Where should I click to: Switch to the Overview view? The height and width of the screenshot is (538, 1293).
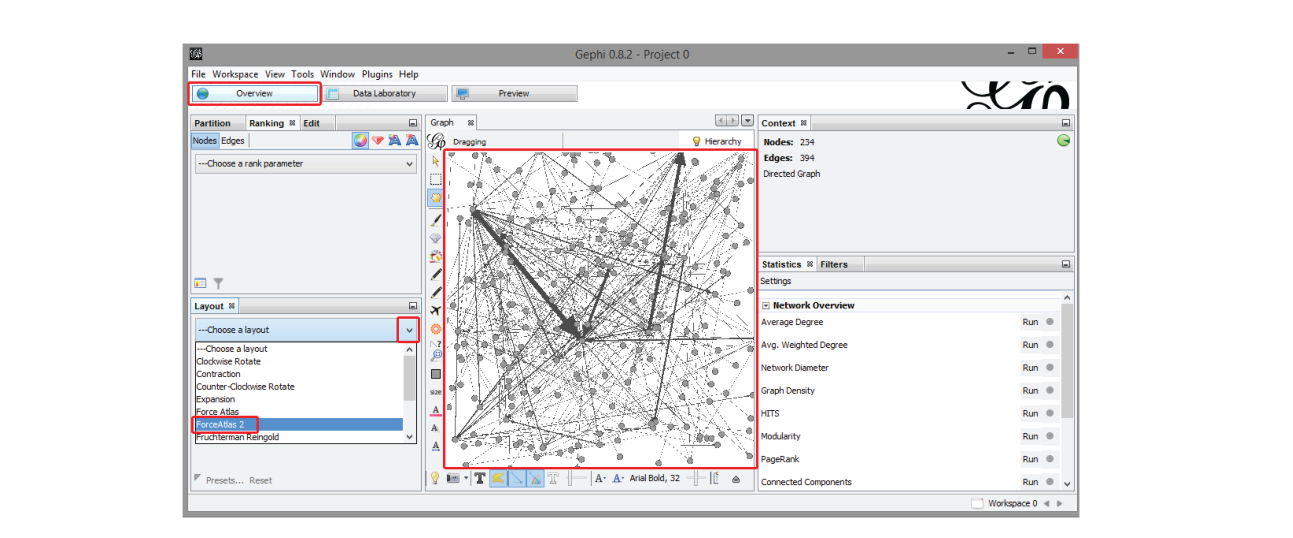point(254,93)
